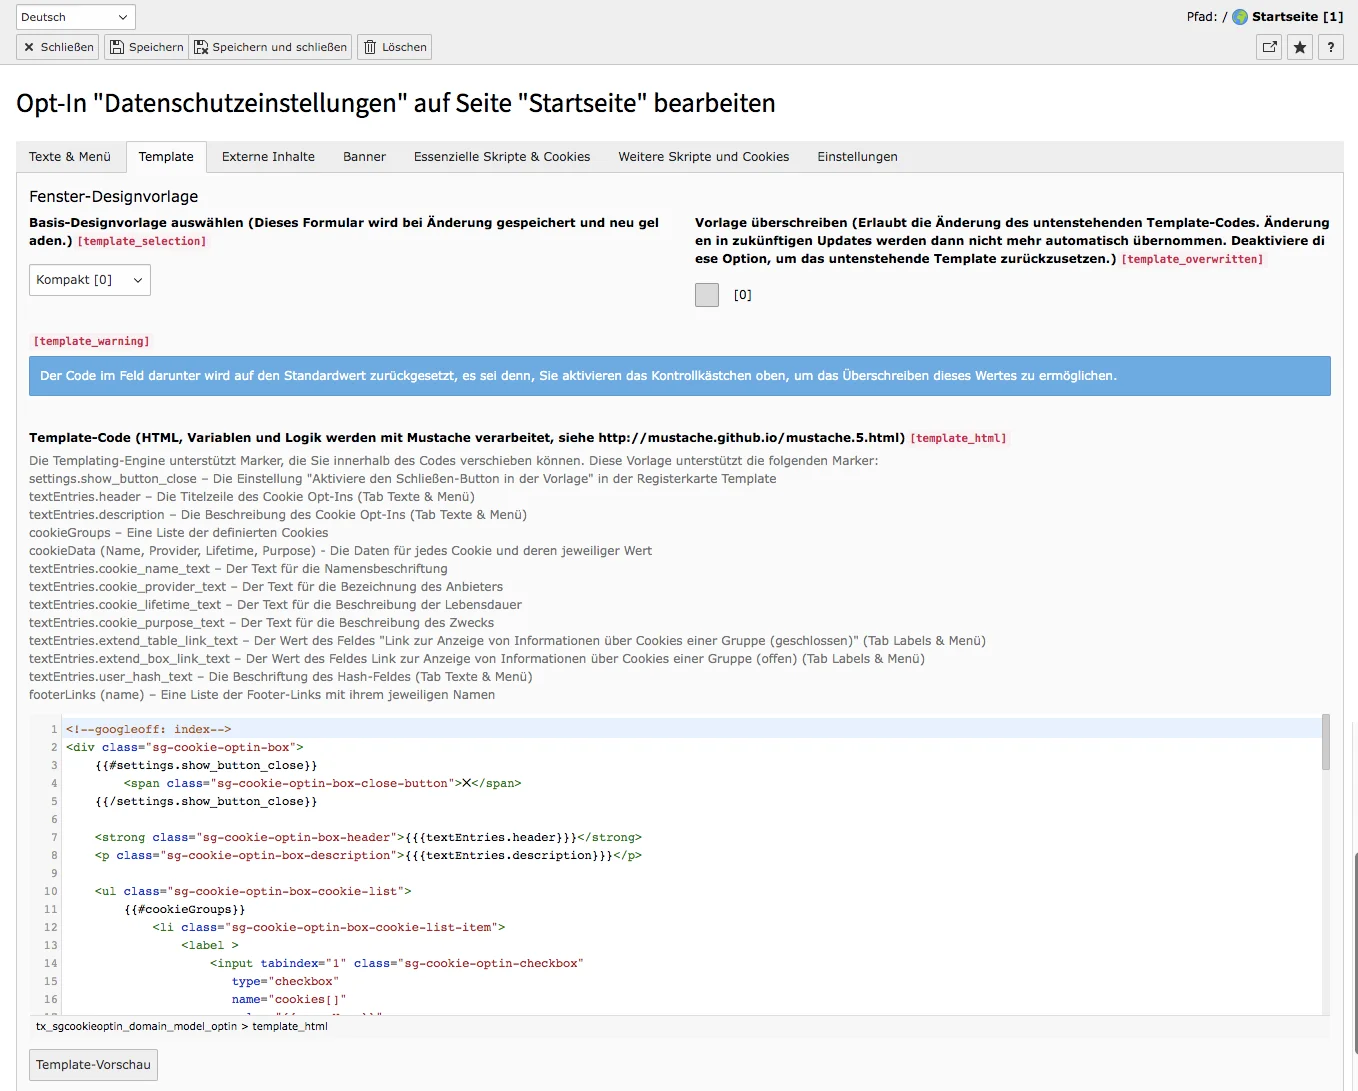Screen dimensions: 1358x1091
Task: Open record in new window via arrow icon
Action: 1268,47
